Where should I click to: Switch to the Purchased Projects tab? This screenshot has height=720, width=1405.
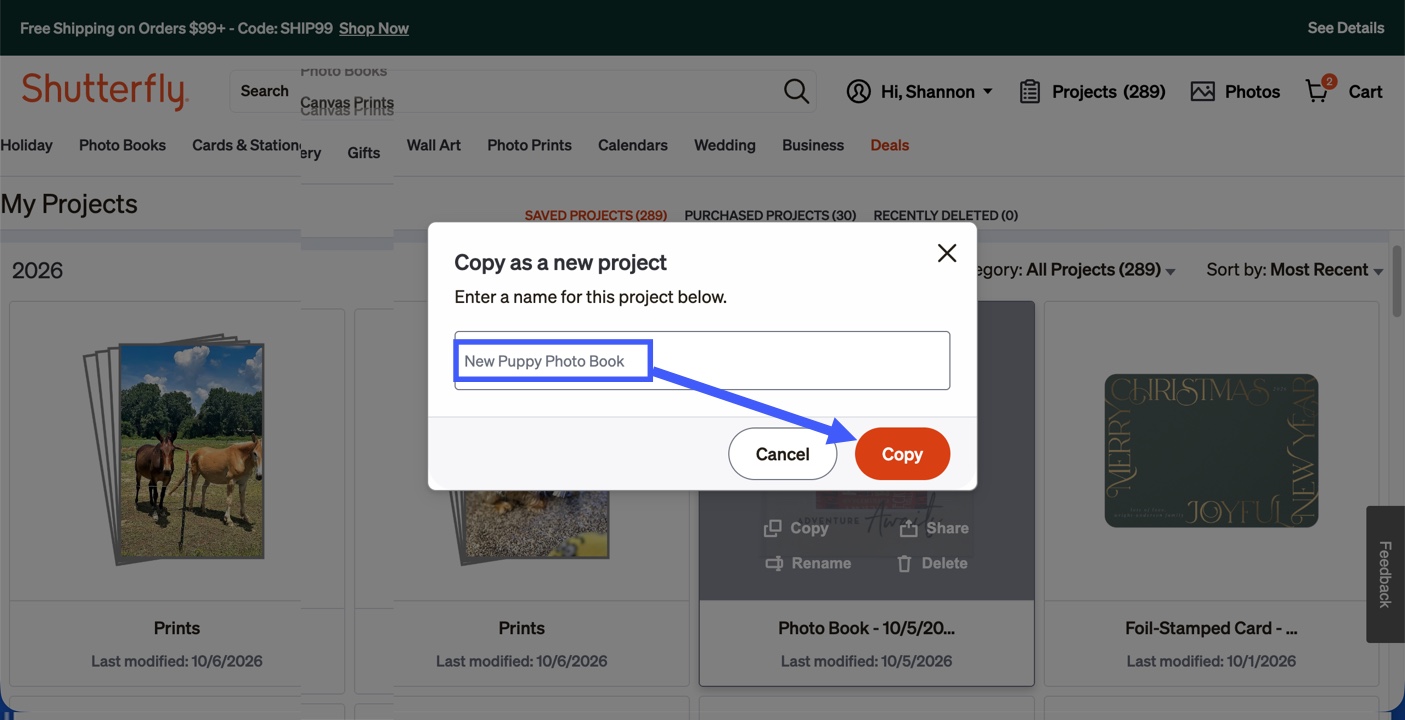coord(770,215)
